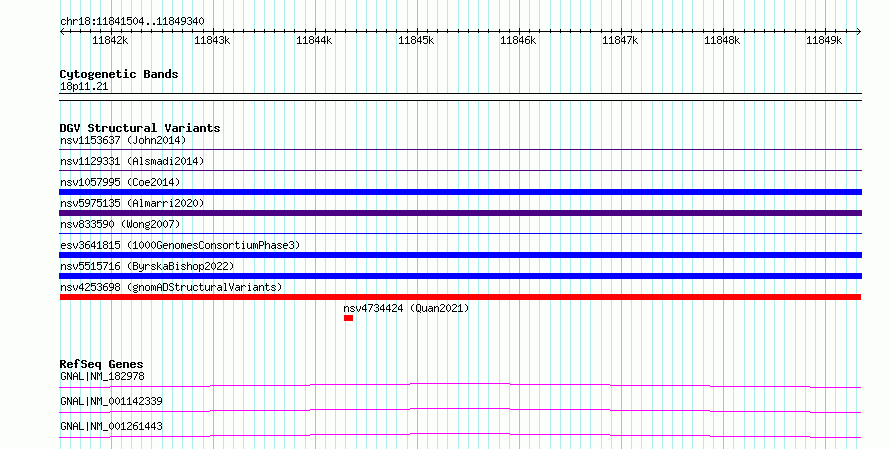The height and width of the screenshot is (449, 890).
Task: Click the chr18:11841504..11849340 coordinate label
Action: click(x=132, y=21)
